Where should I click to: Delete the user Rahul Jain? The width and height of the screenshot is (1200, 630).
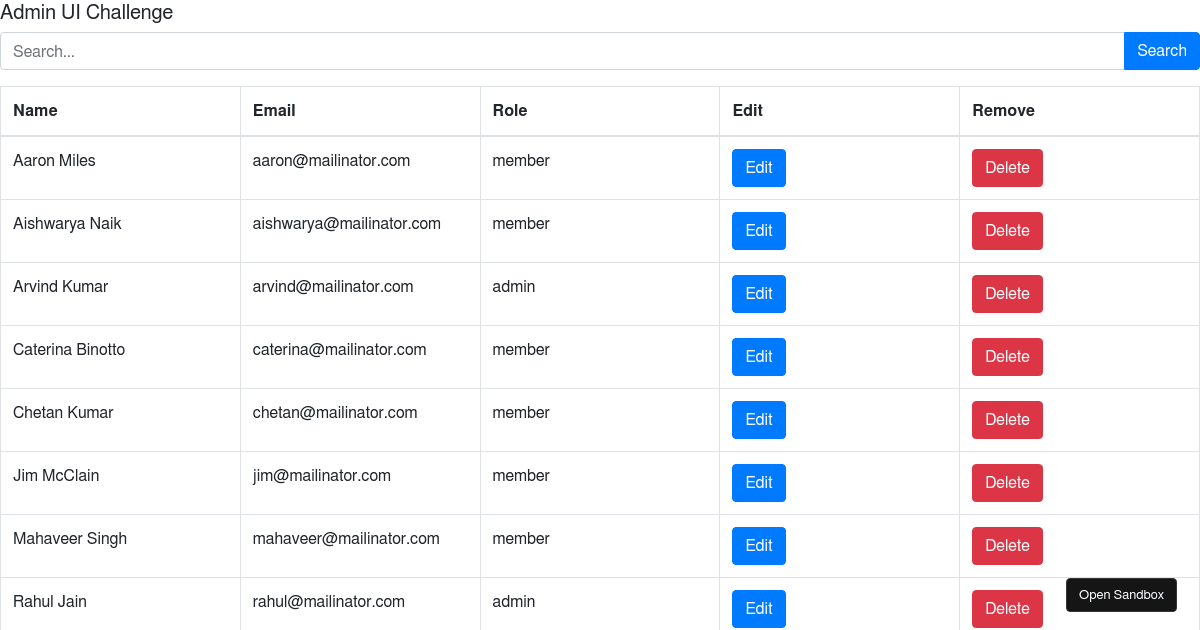coord(1007,608)
